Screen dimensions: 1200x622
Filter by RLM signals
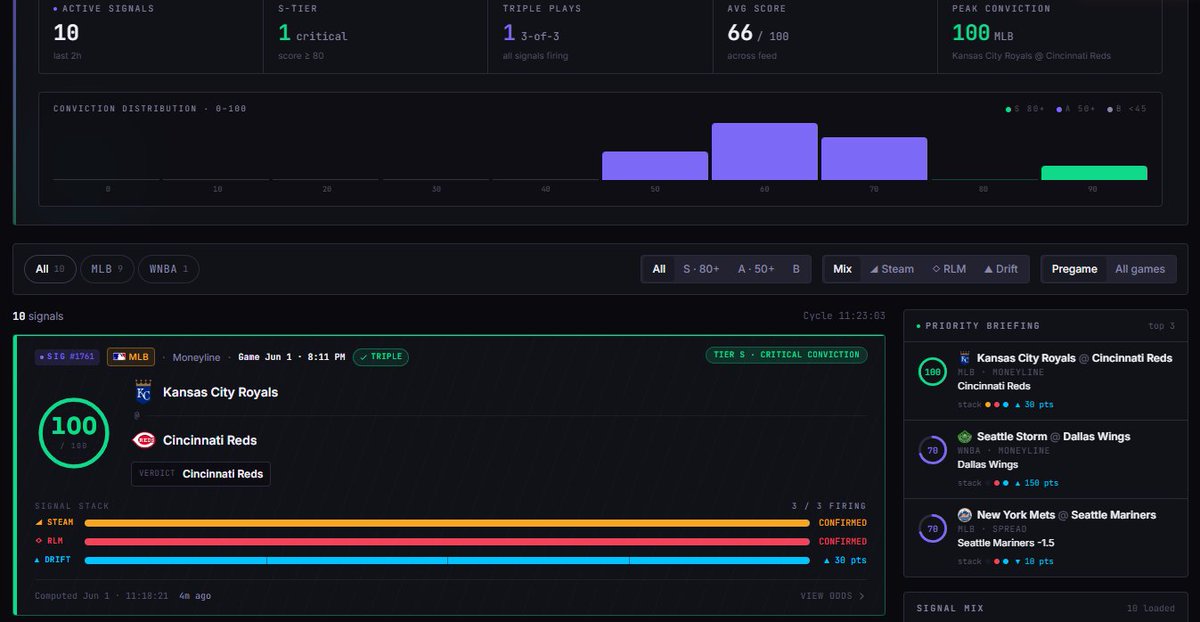(949, 269)
